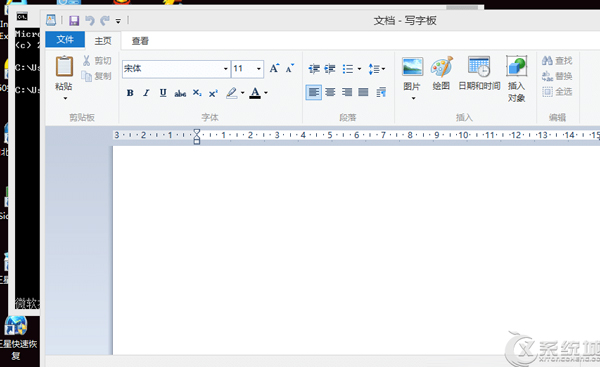Increase paragraph indent
600x367 pixels.
pos(329,69)
